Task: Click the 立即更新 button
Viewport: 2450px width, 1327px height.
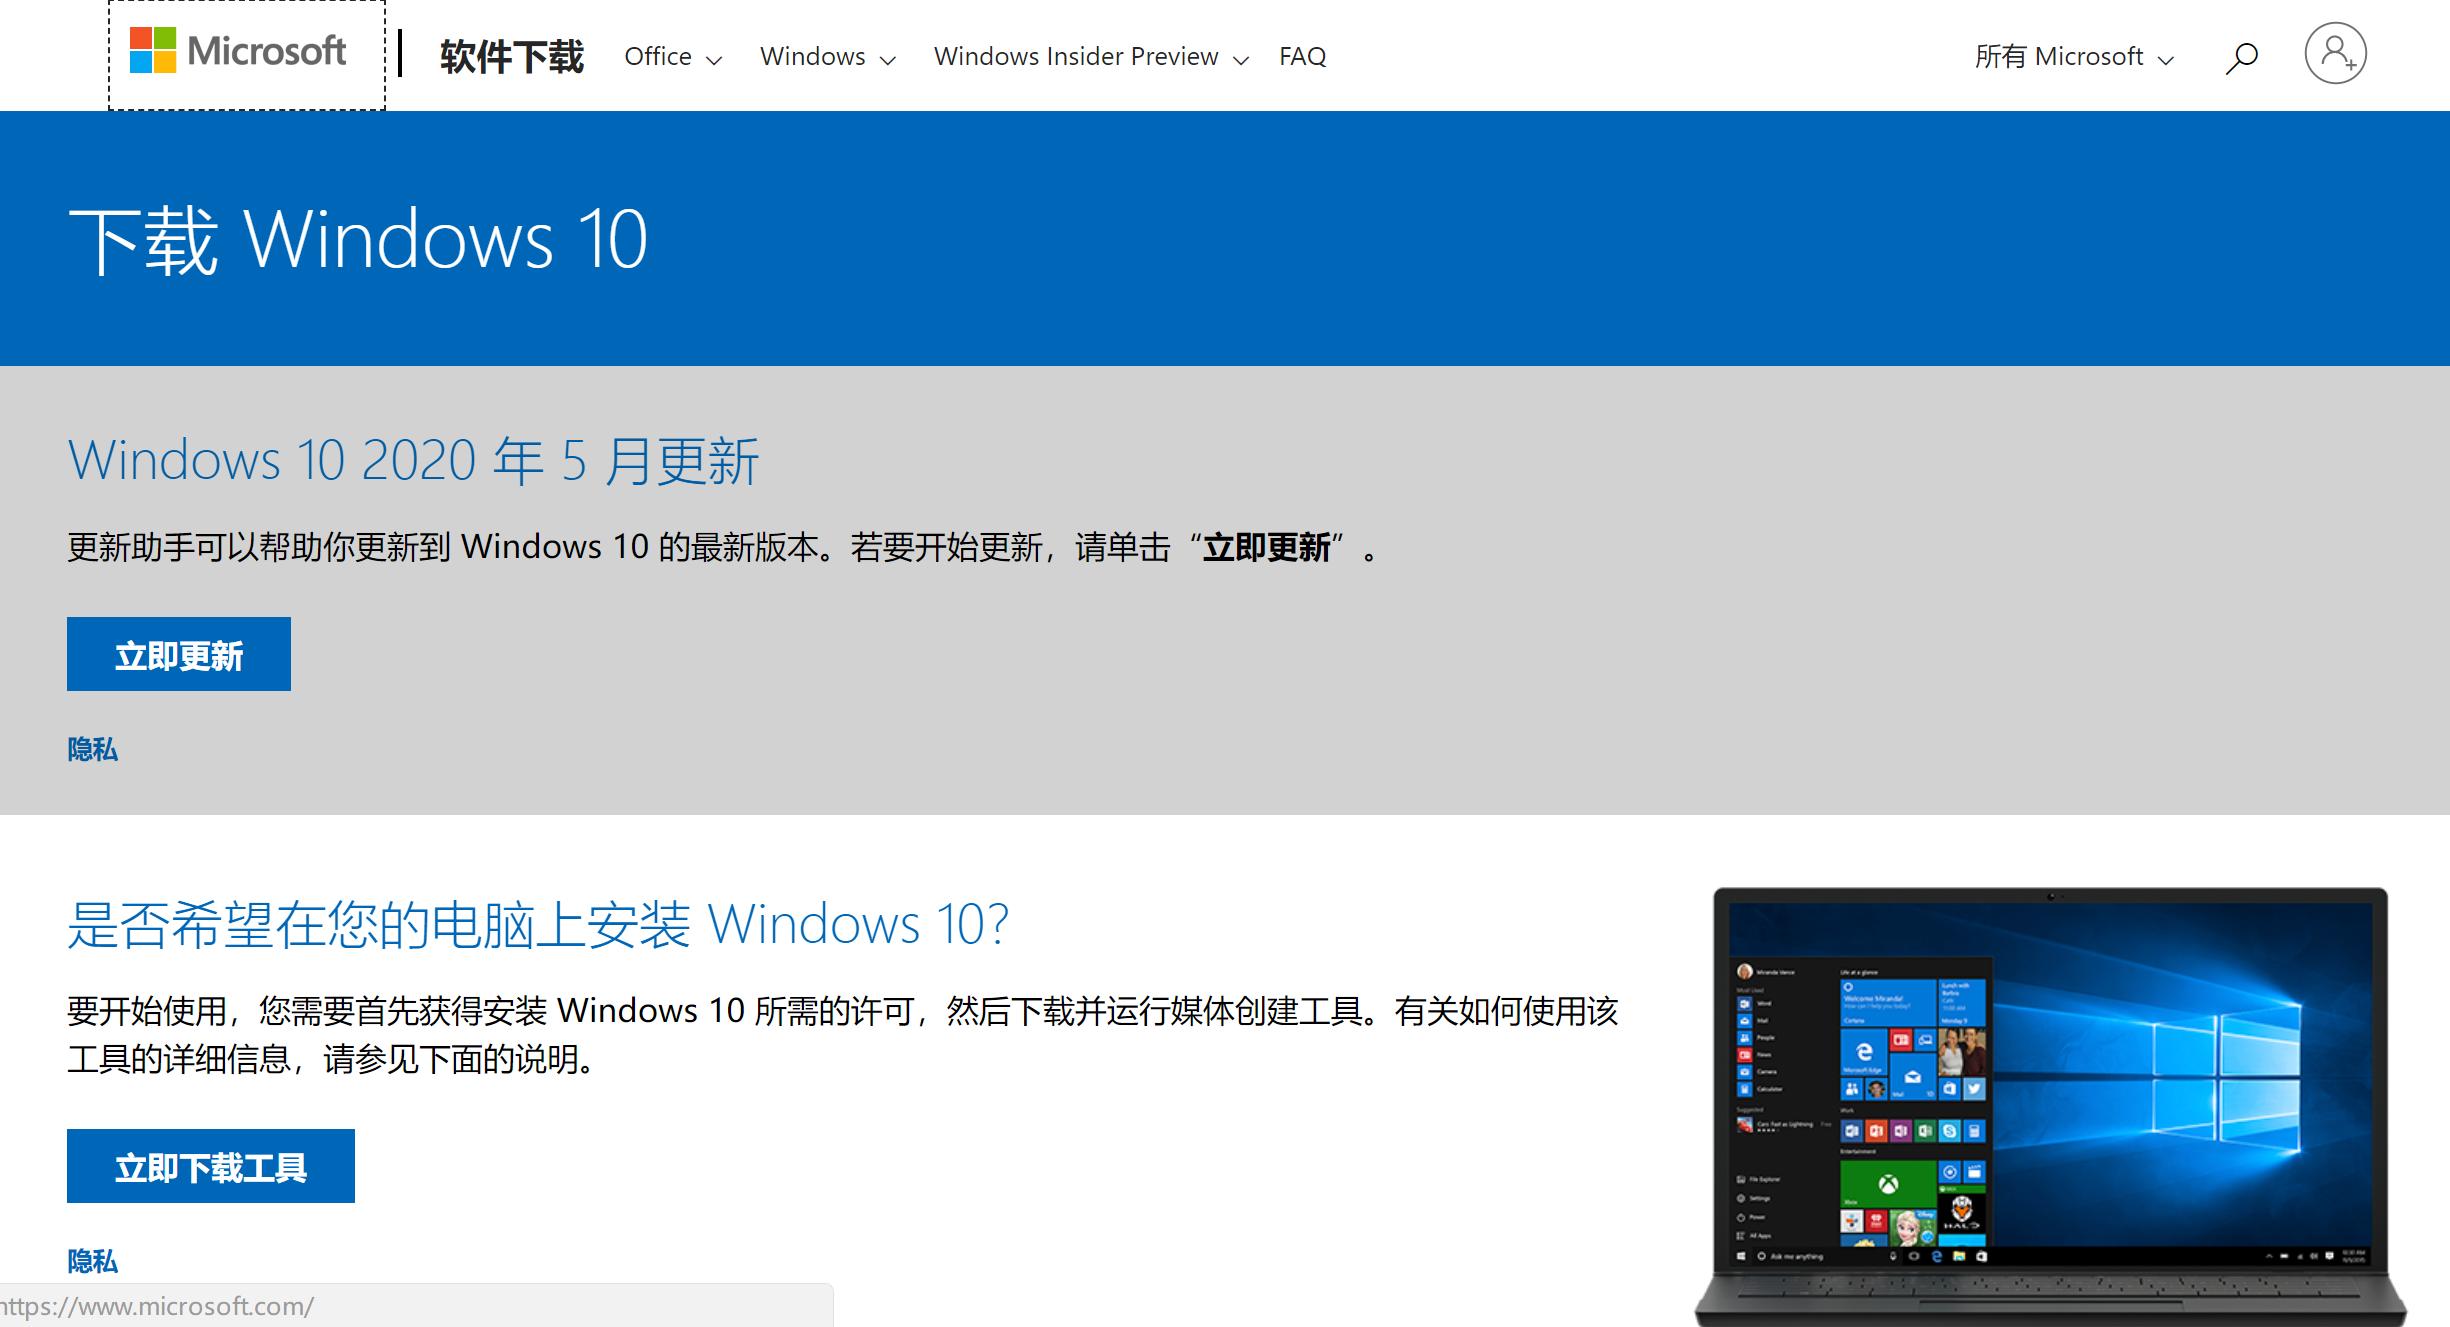Action: 178,653
